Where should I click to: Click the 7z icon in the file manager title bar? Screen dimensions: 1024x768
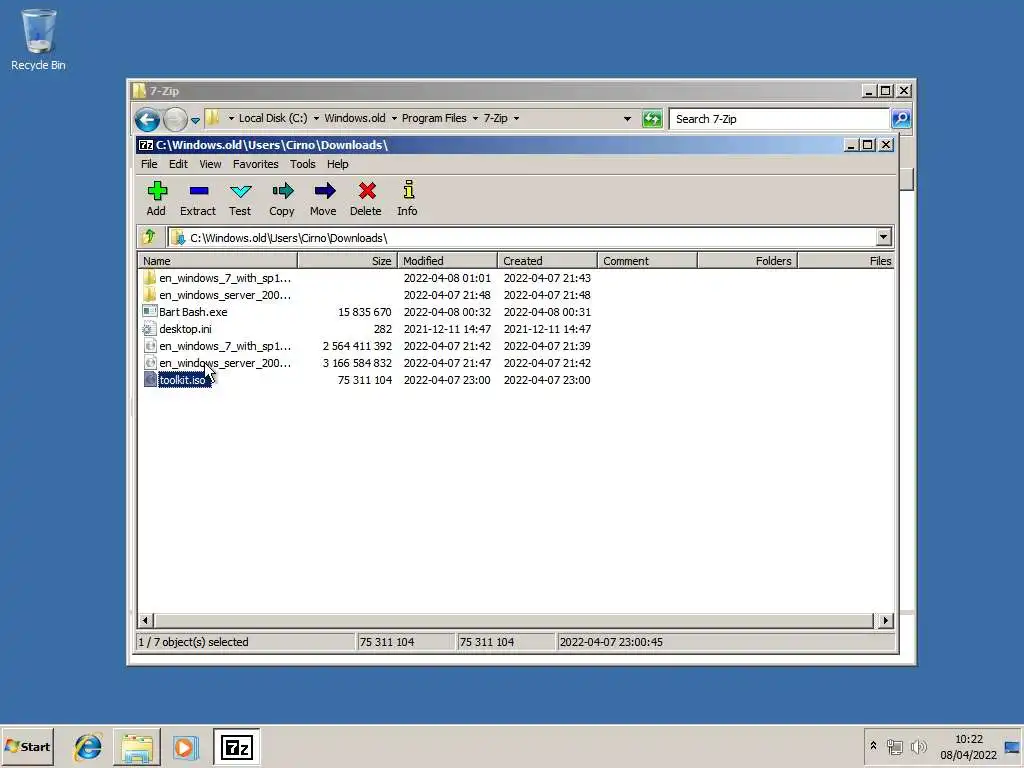coord(146,145)
